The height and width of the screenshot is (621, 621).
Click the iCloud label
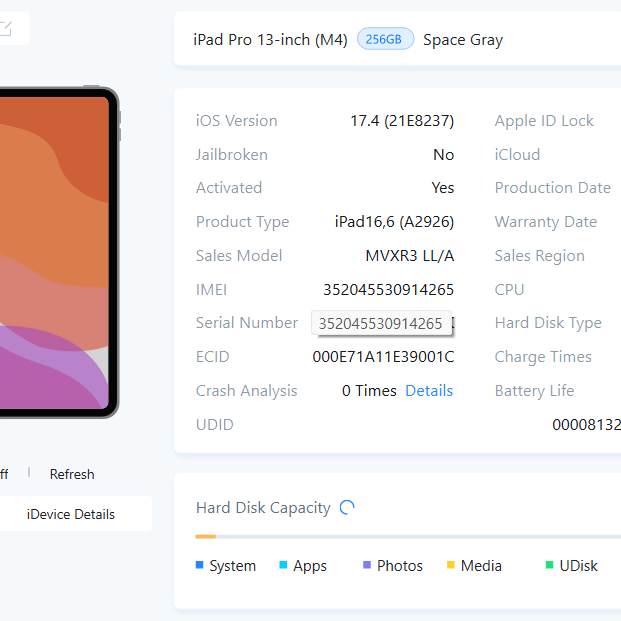click(x=517, y=154)
